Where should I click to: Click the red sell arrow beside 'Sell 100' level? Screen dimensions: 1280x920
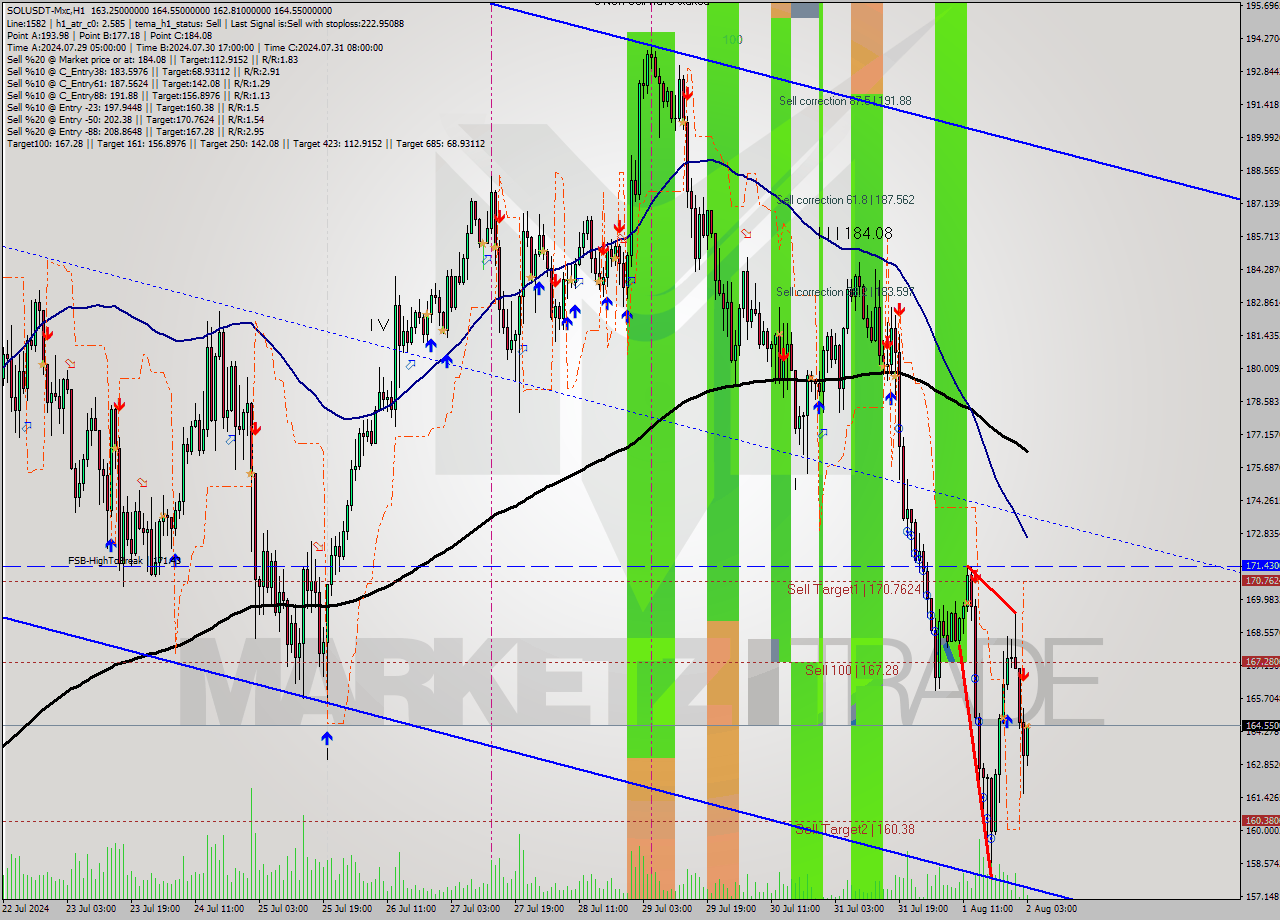click(x=1024, y=675)
